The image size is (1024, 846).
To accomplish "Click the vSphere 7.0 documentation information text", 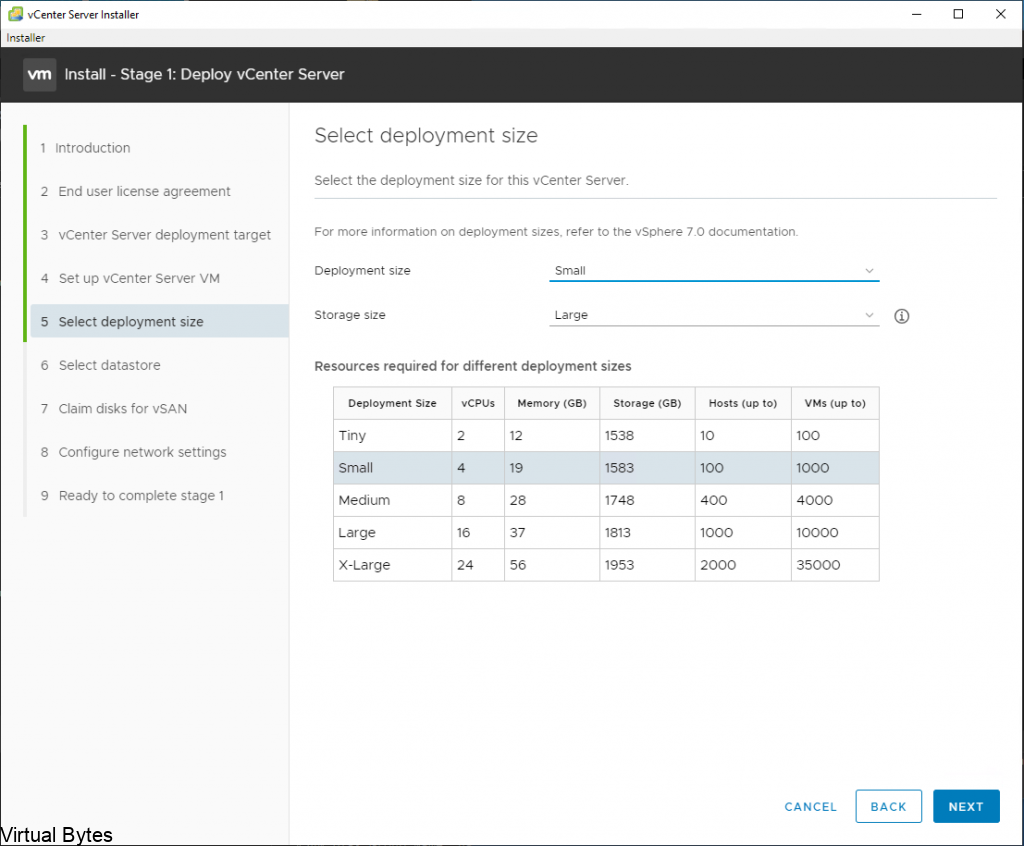I will [x=556, y=232].
